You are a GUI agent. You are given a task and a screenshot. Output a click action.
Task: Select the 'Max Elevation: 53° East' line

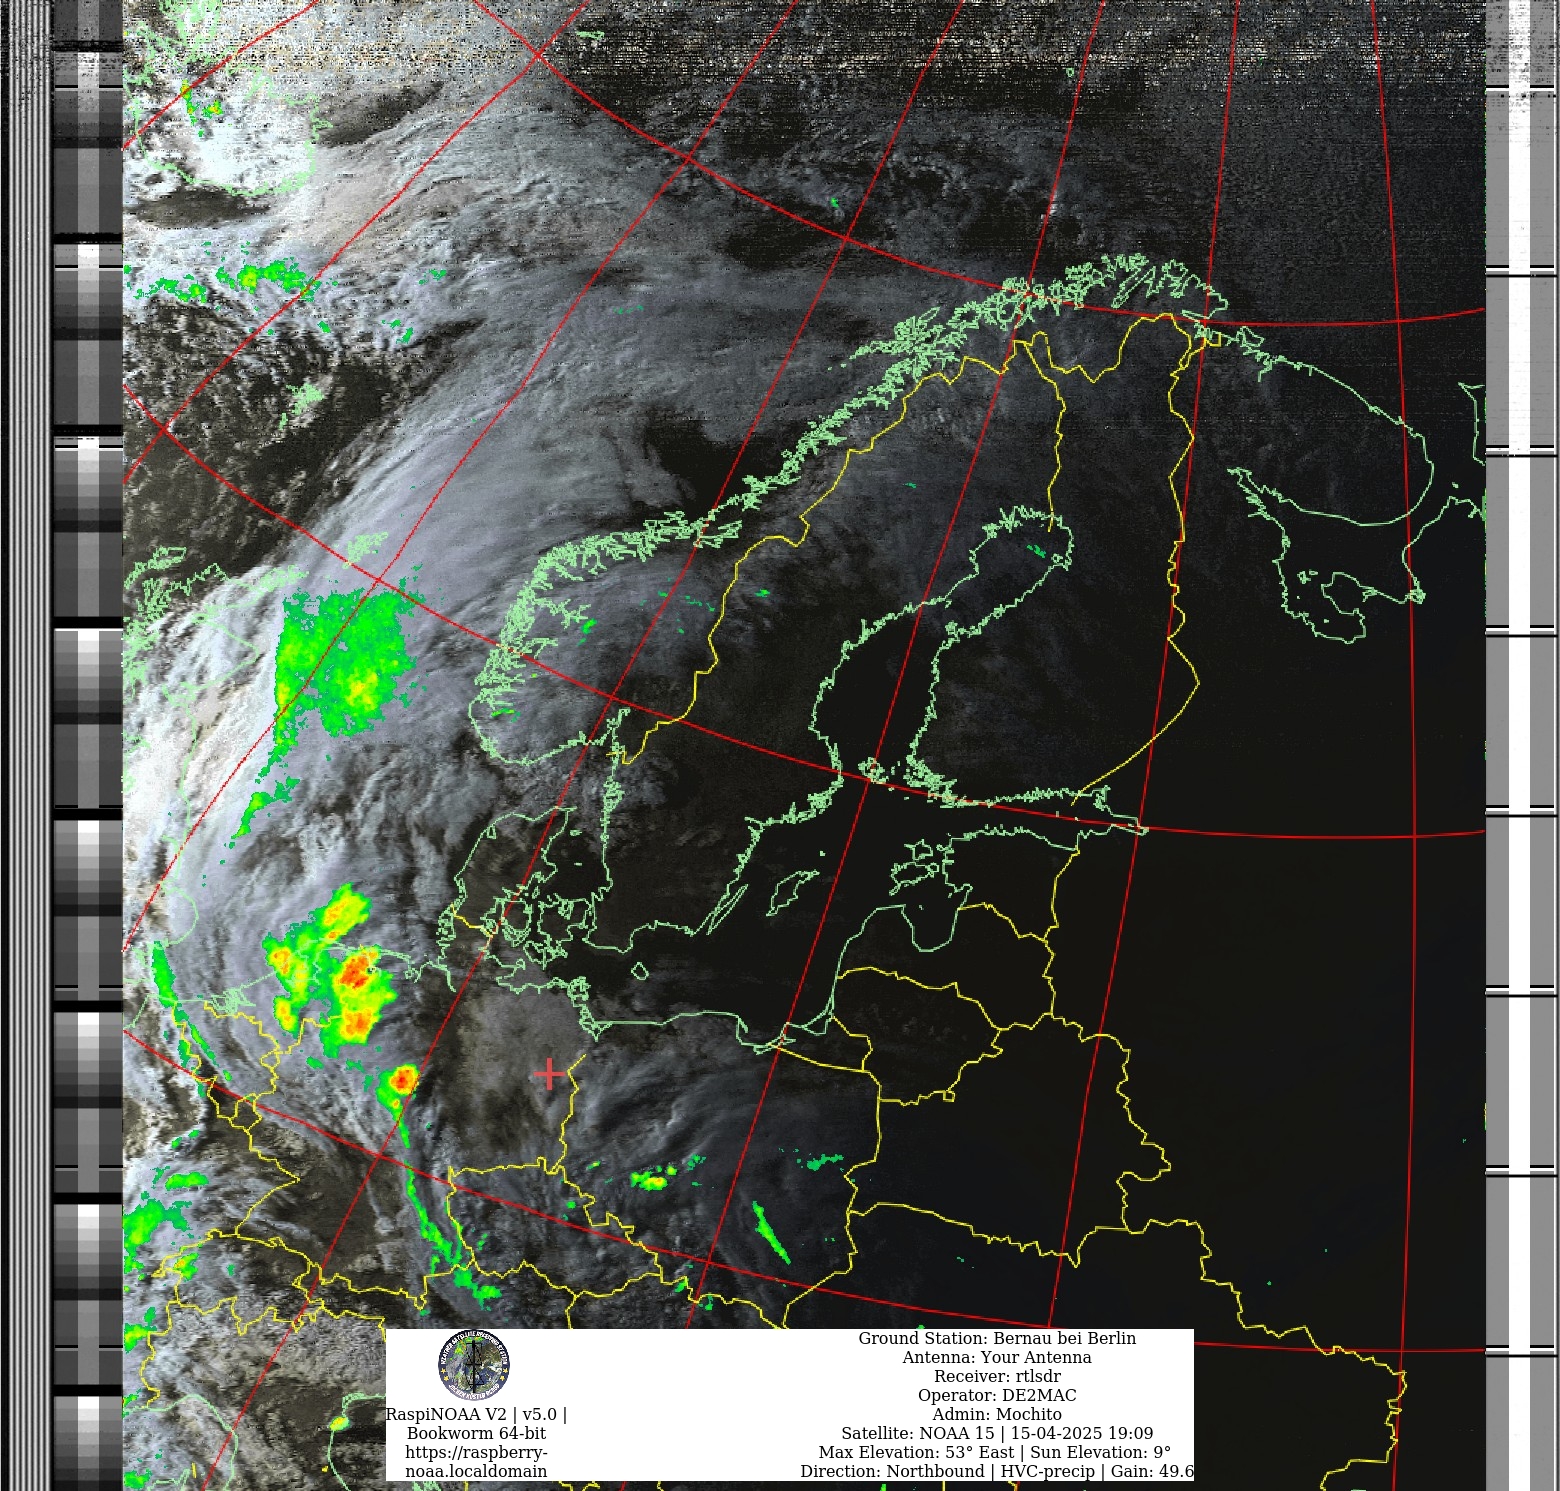[995, 1452]
